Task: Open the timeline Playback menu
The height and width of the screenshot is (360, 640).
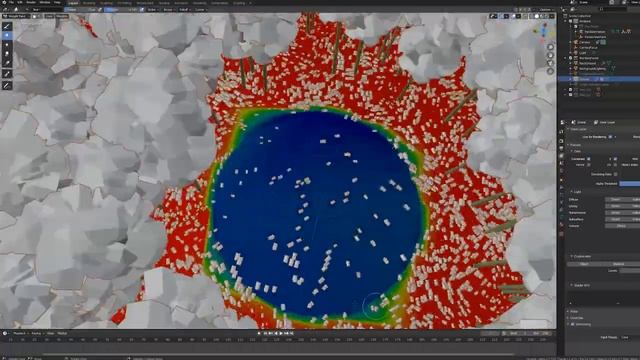Action: [19, 333]
